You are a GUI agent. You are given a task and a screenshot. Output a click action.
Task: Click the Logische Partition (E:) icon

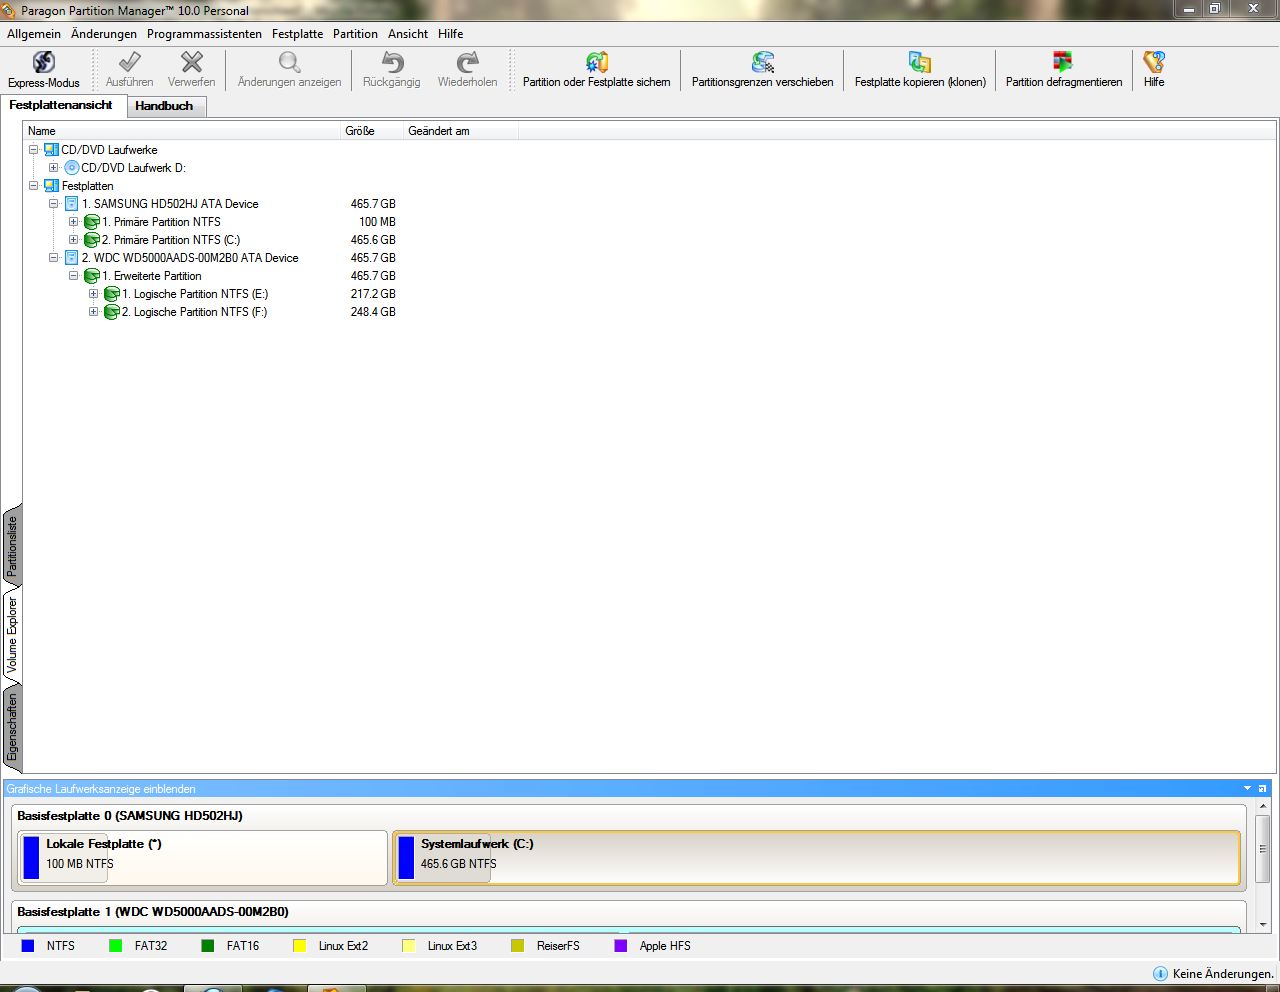click(112, 294)
